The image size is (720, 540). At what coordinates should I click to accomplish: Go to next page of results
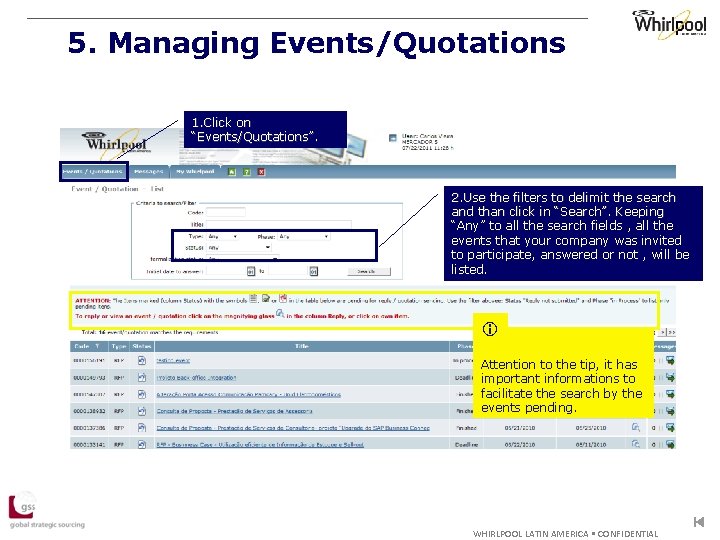click(x=663, y=332)
